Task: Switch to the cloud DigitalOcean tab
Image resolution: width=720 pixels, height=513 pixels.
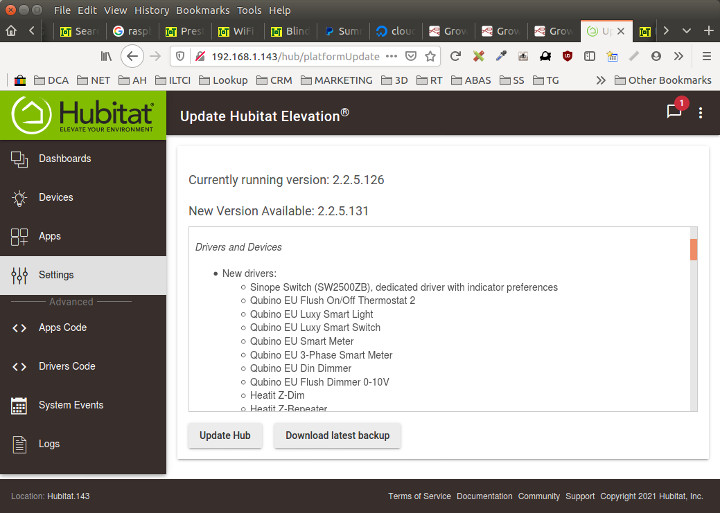Action: tap(396, 31)
